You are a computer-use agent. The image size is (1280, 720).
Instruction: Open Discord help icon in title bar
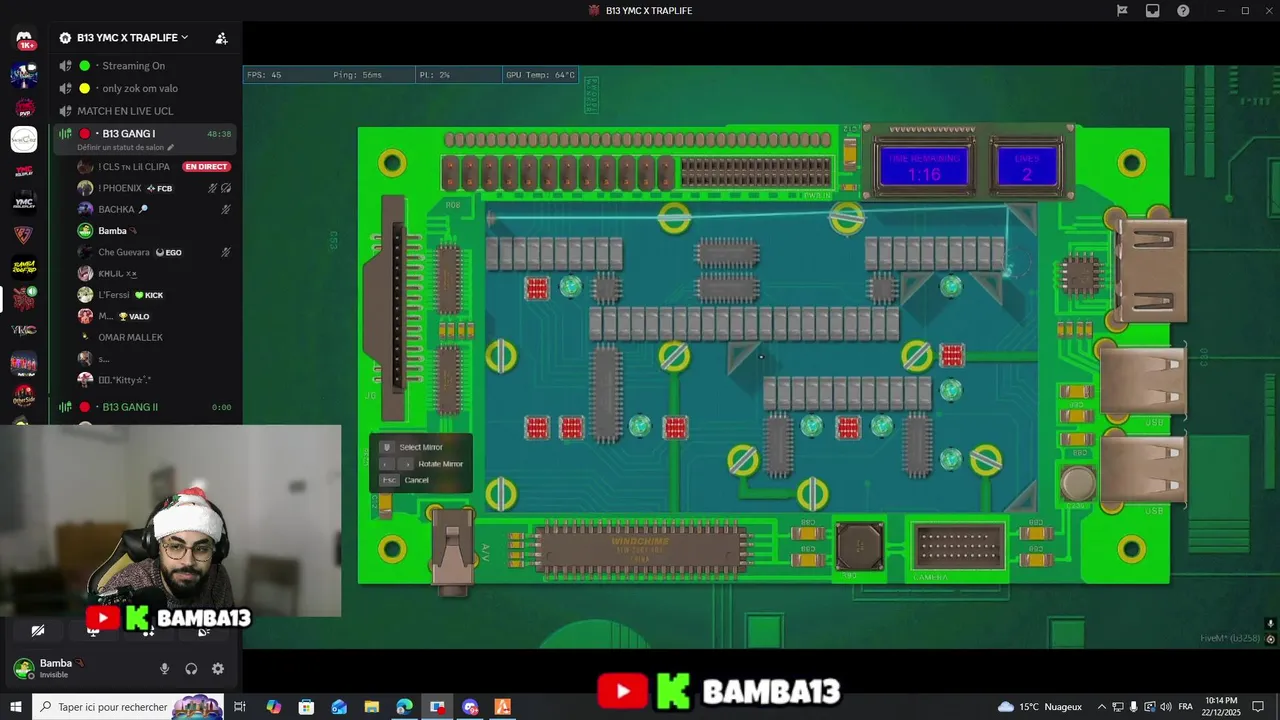point(1183,11)
